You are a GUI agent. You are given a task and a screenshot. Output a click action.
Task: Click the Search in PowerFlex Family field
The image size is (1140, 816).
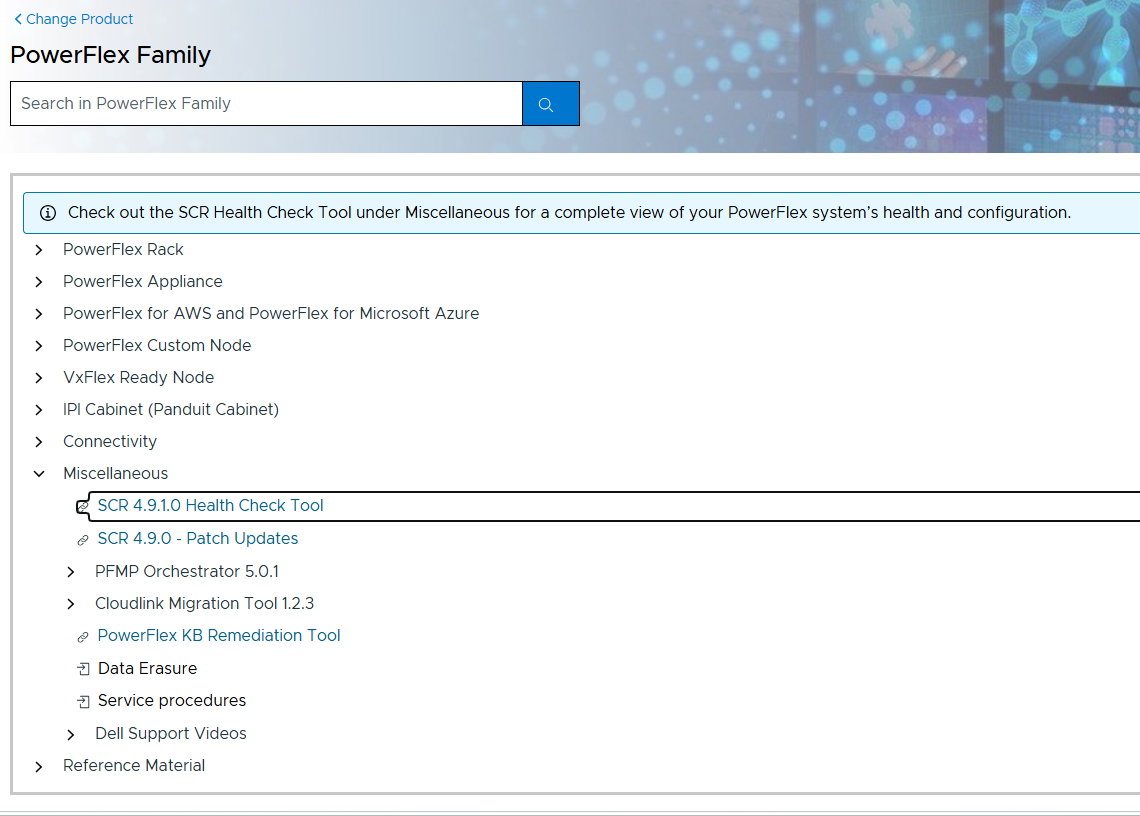(266, 104)
